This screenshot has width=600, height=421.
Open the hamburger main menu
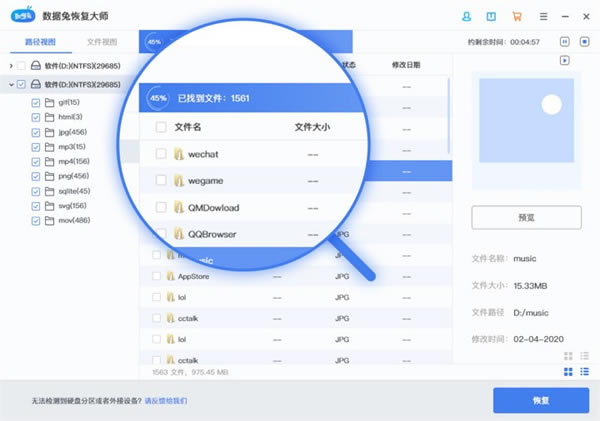coord(542,17)
